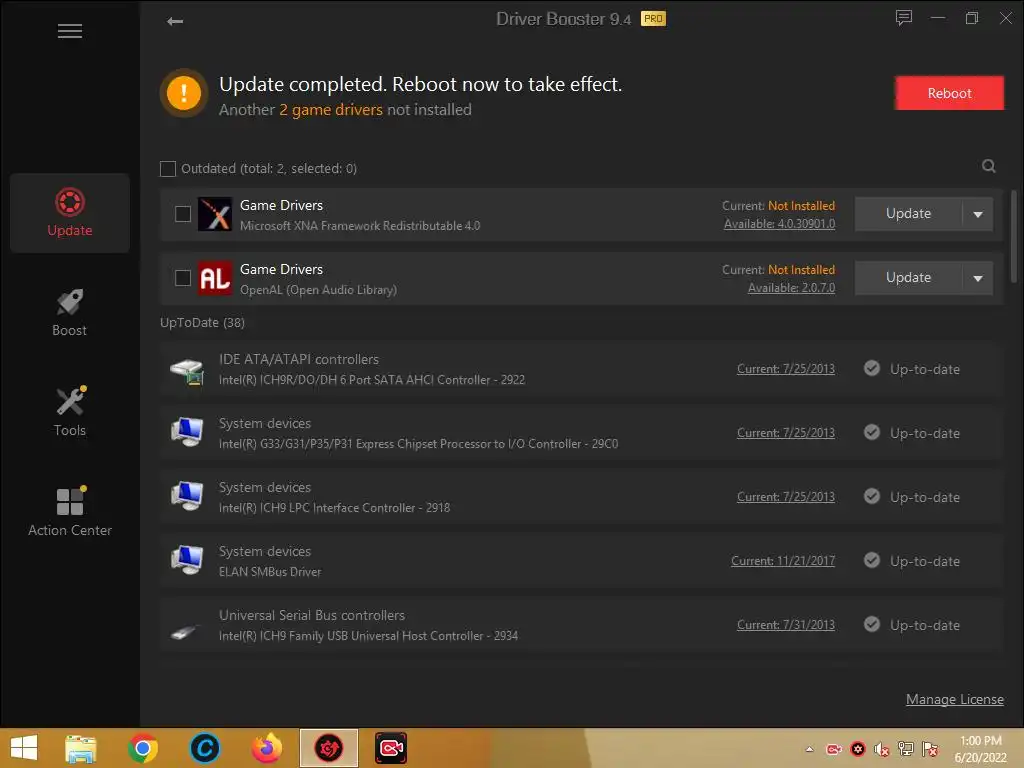
Task: Open the screen recorder taskbar icon
Action: tap(391, 748)
